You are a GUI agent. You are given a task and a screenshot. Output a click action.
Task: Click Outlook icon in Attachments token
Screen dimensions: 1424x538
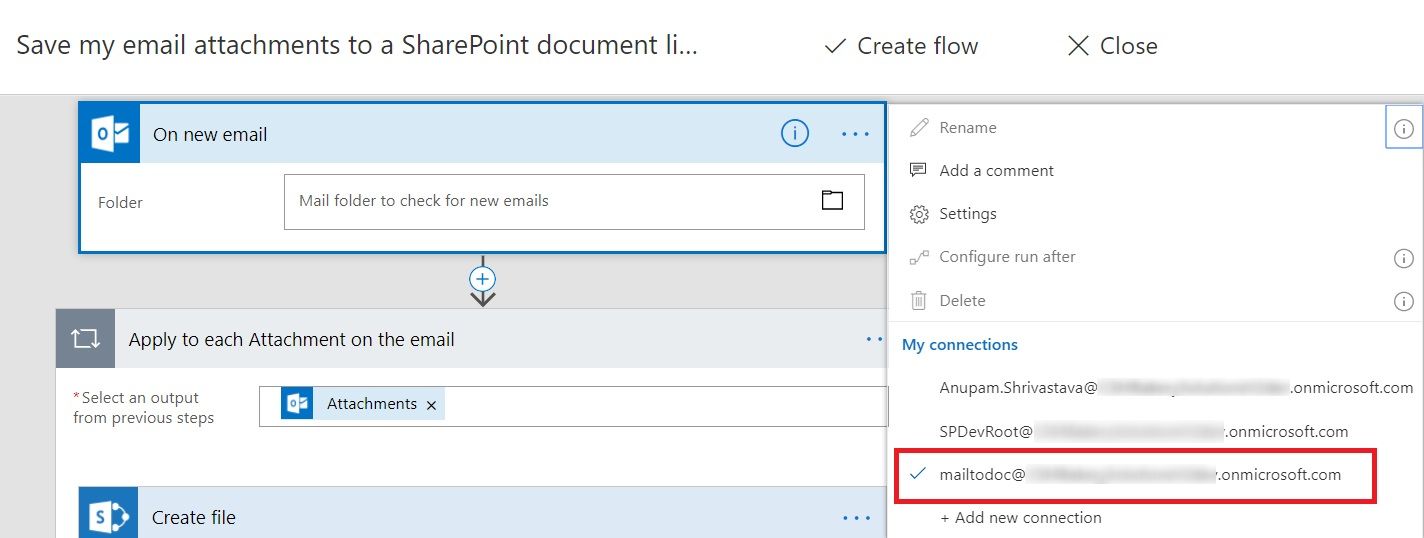tap(298, 404)
